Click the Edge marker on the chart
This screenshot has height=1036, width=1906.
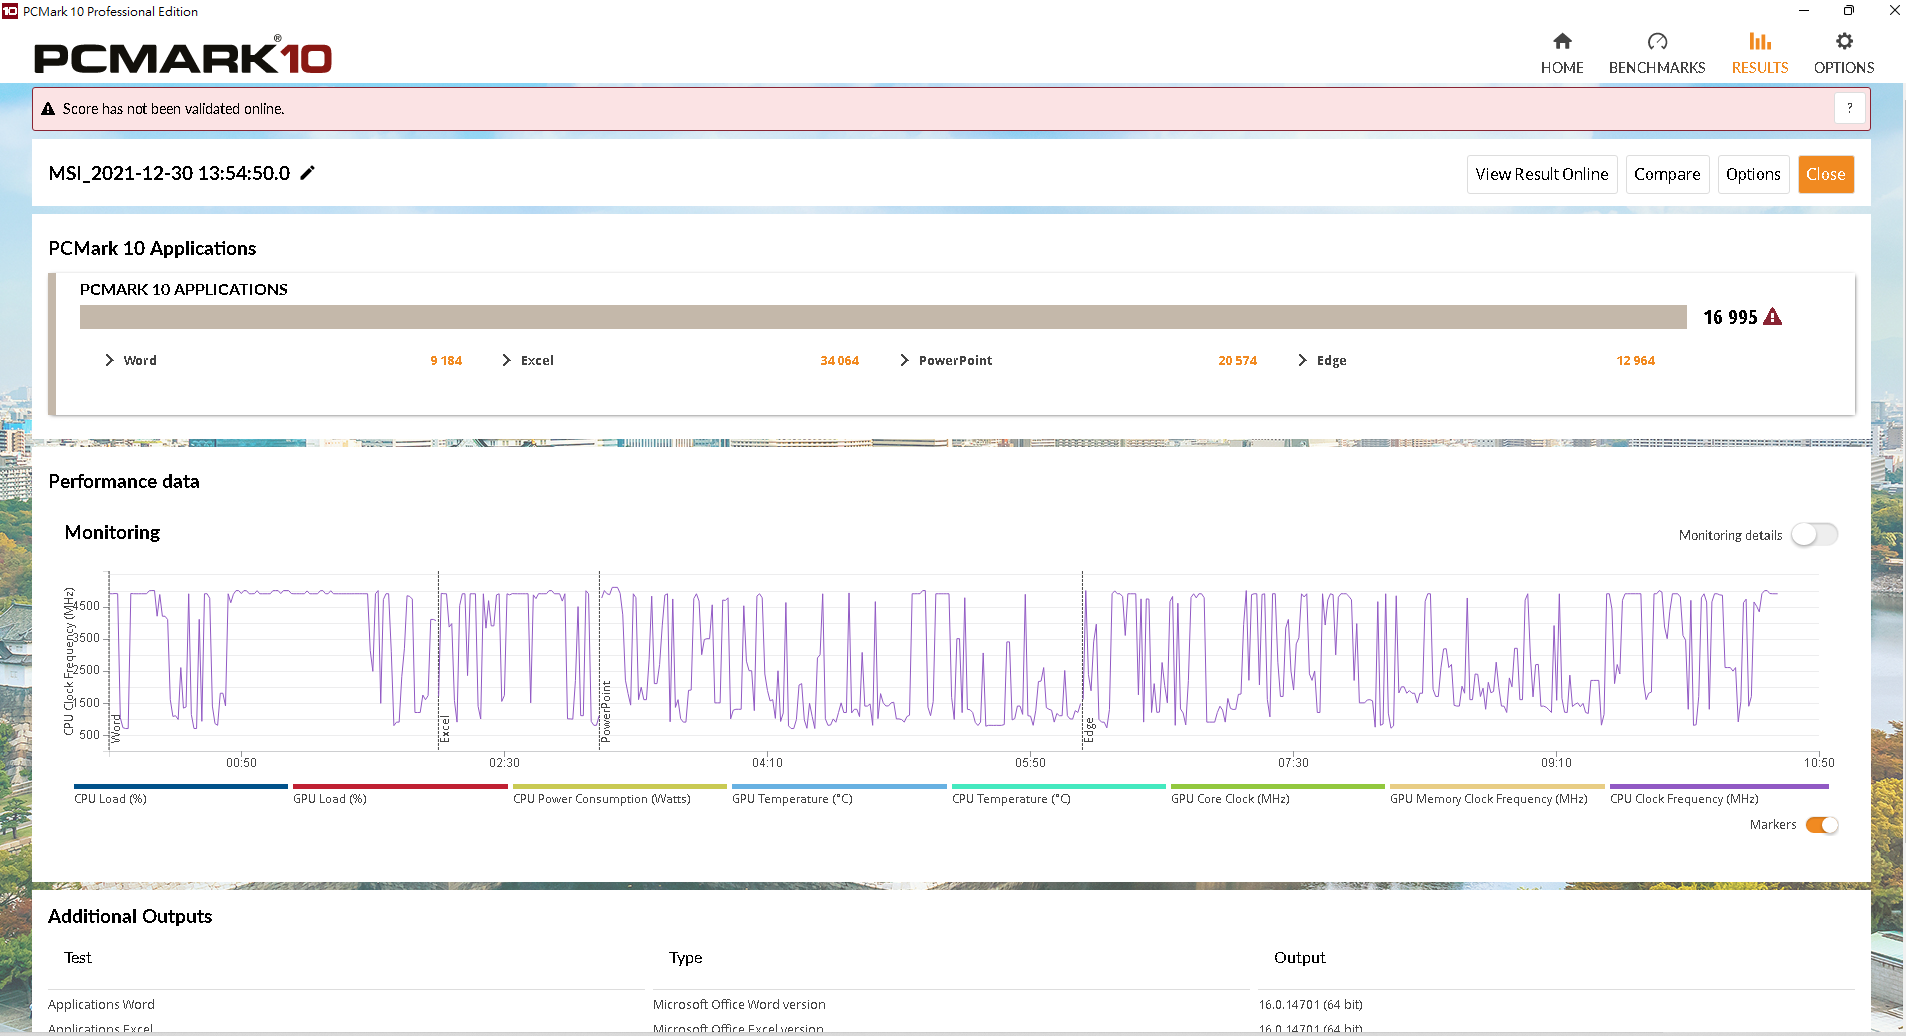coord(1089,730)
